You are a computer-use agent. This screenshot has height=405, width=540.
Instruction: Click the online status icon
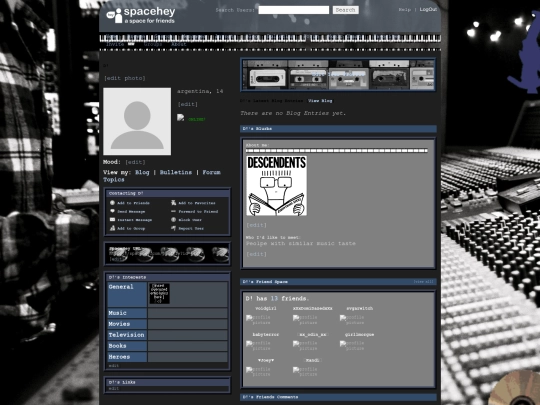click(180, 118)
